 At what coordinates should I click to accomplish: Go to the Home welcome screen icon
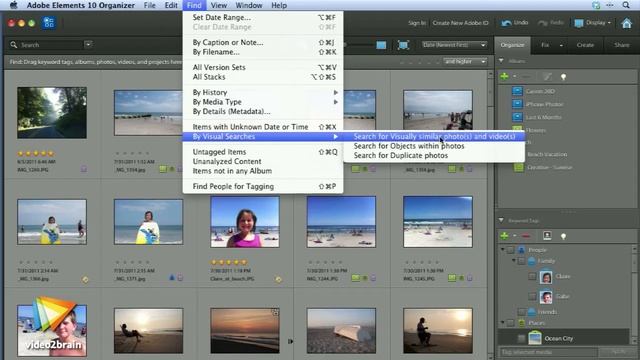click(x=627, y=23)
